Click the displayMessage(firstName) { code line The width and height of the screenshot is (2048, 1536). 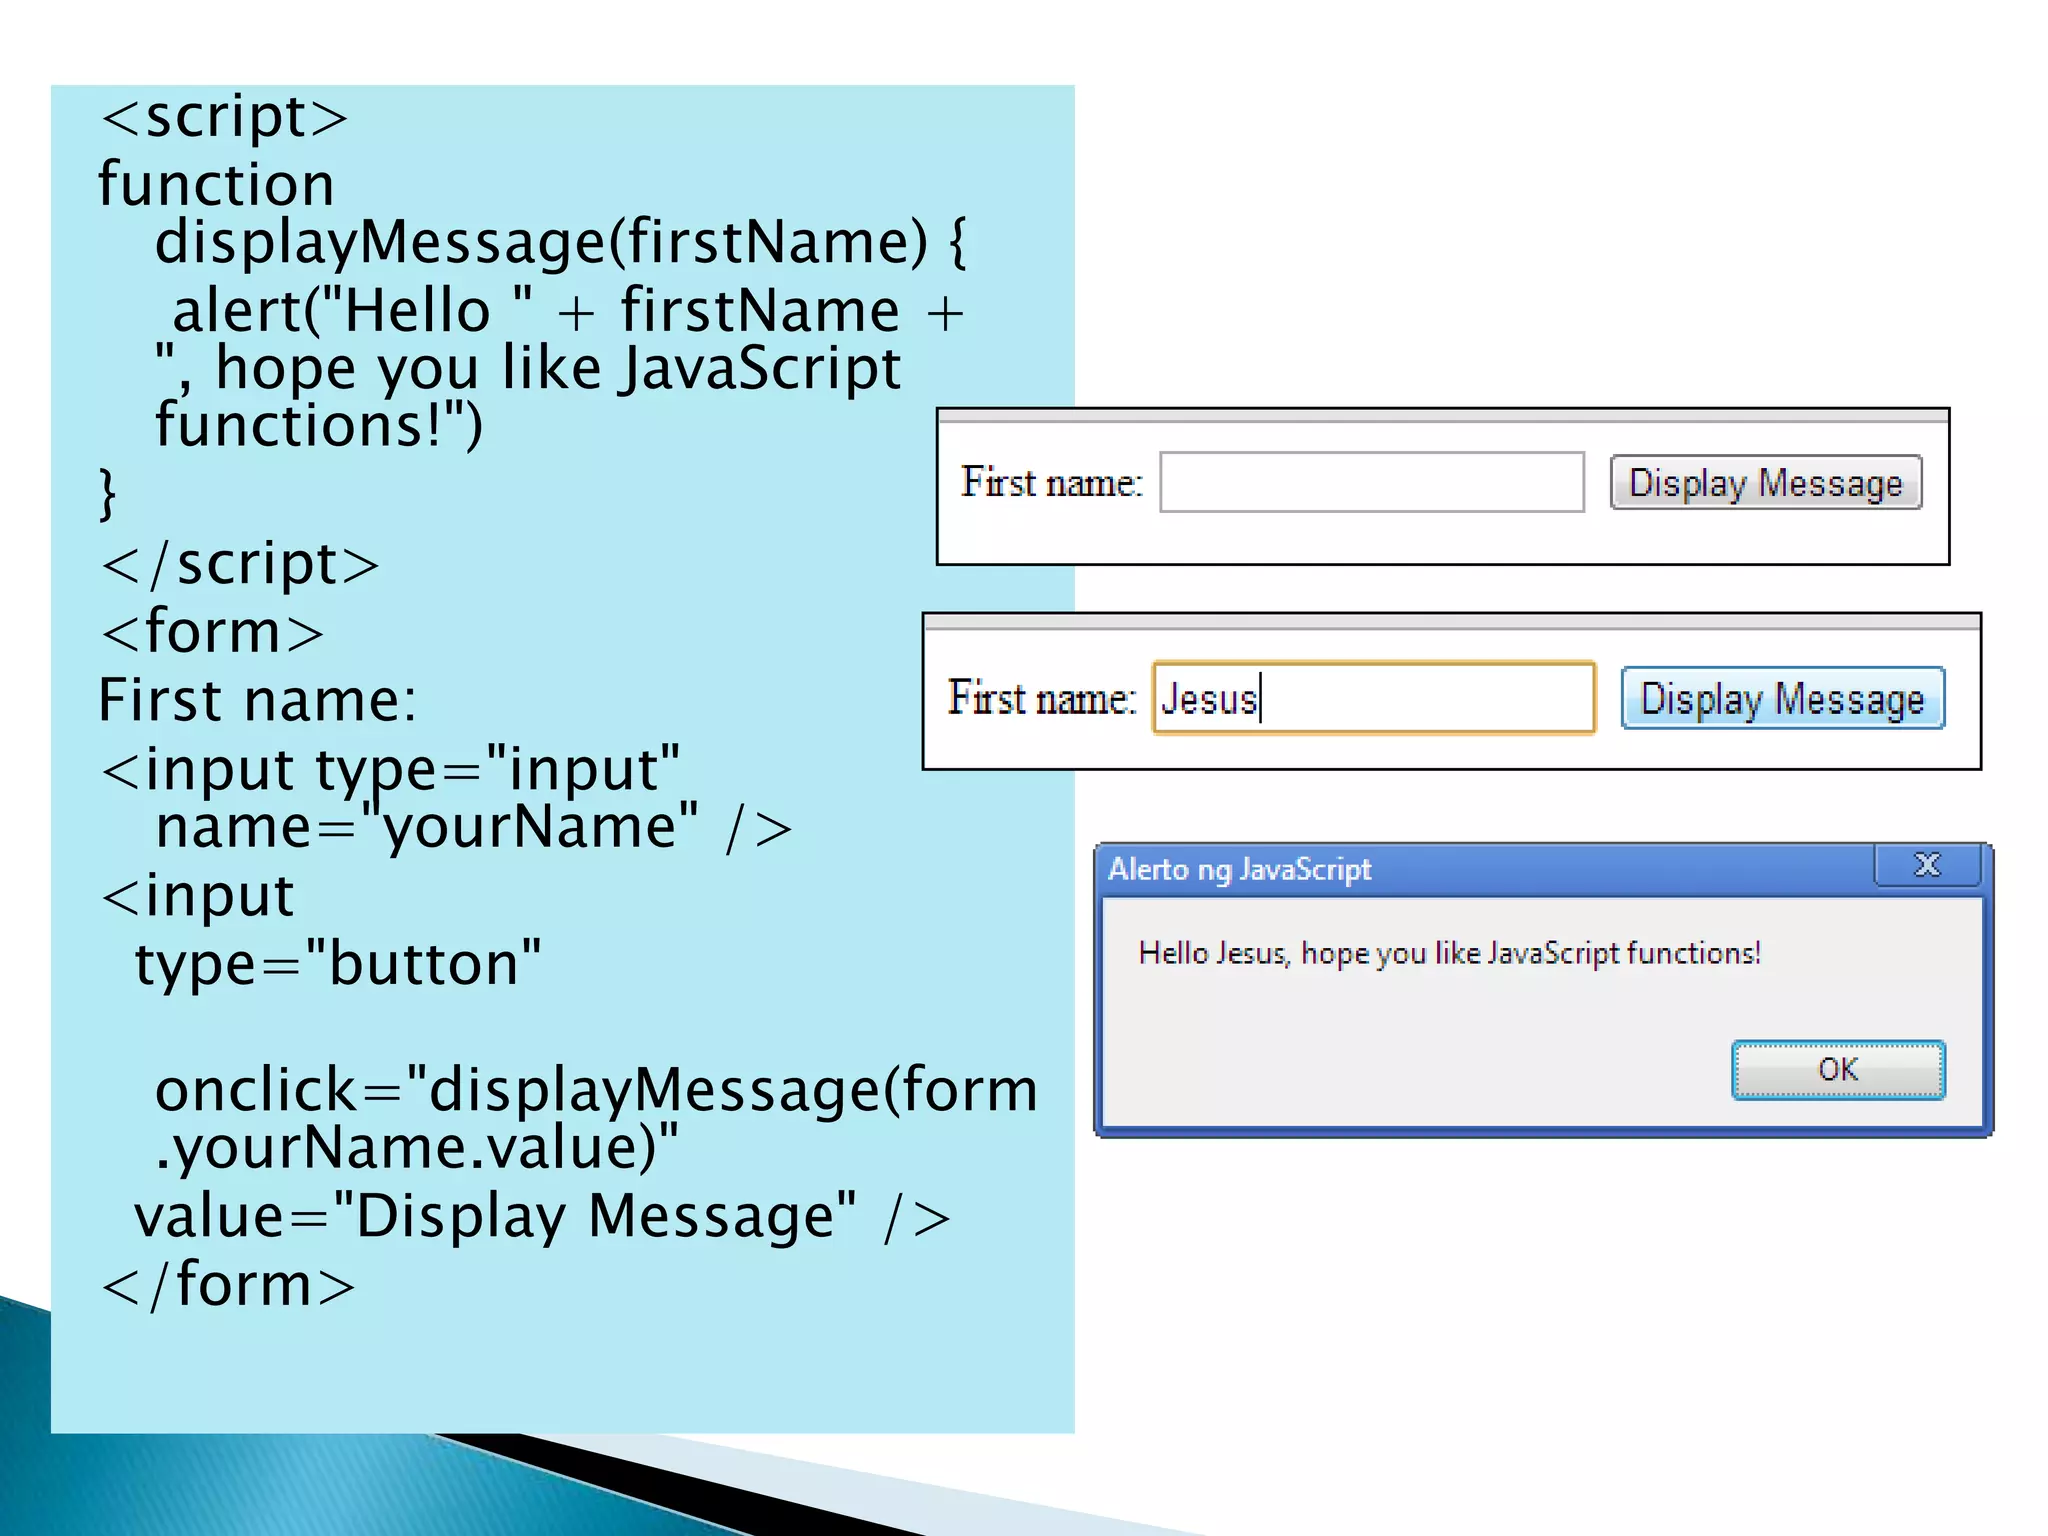[x=560, y=242]
